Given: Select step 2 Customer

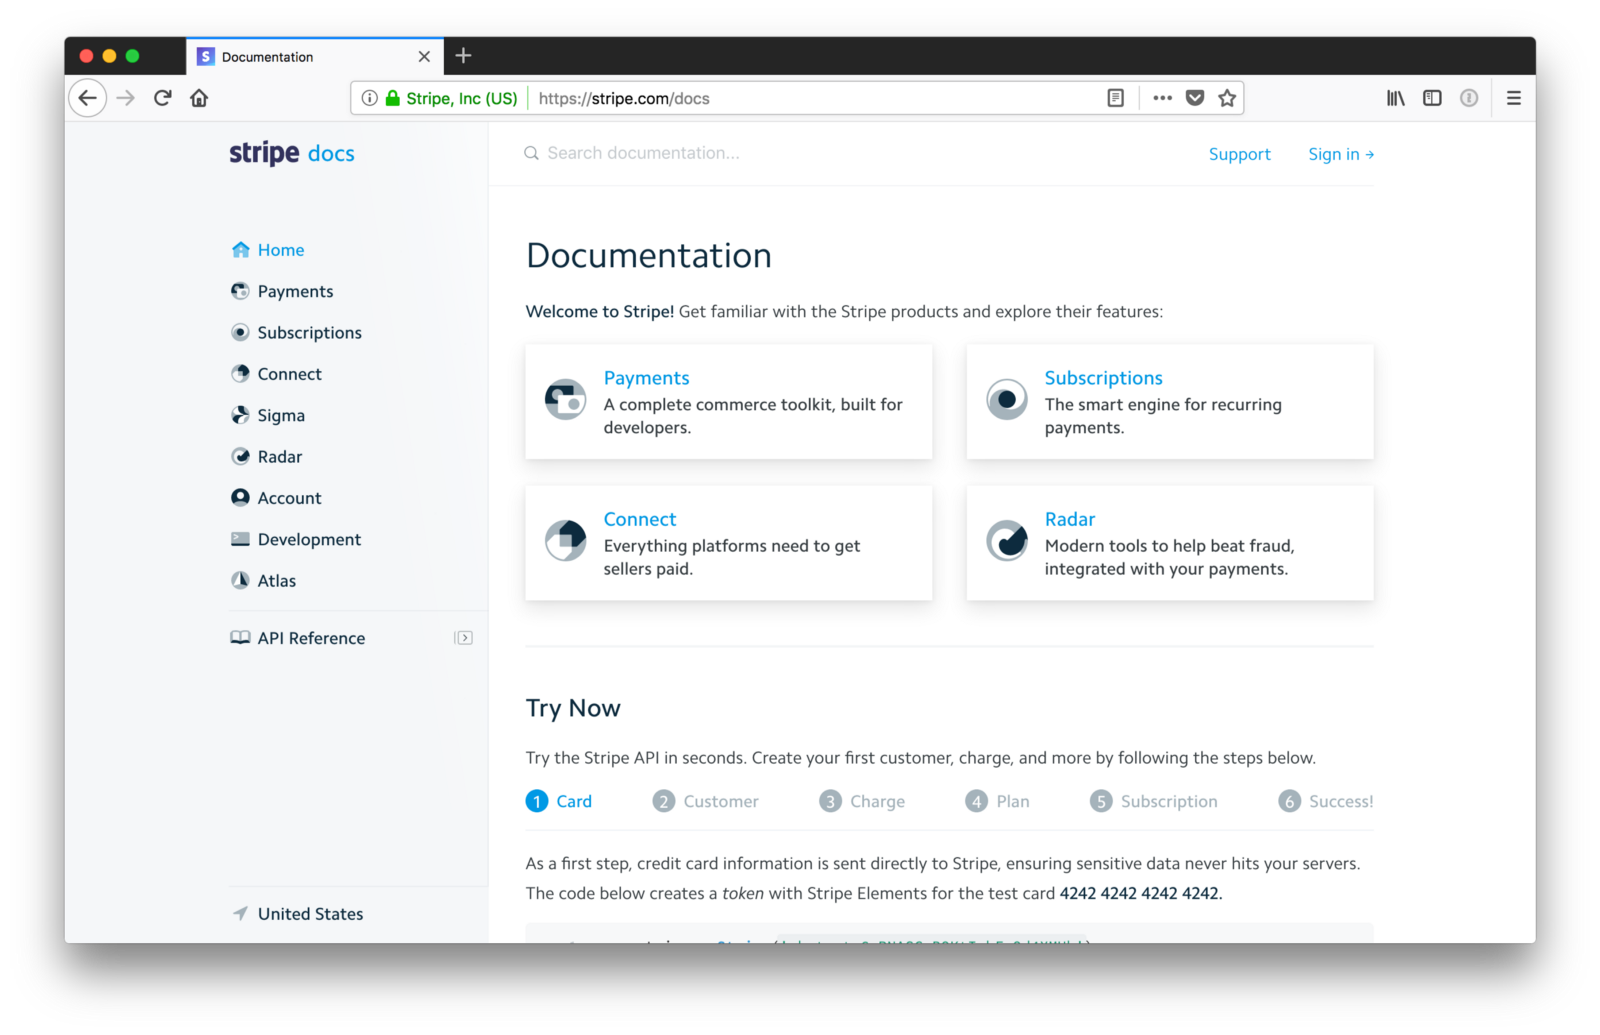Looking at the screenshot, I should coord(706,801).
